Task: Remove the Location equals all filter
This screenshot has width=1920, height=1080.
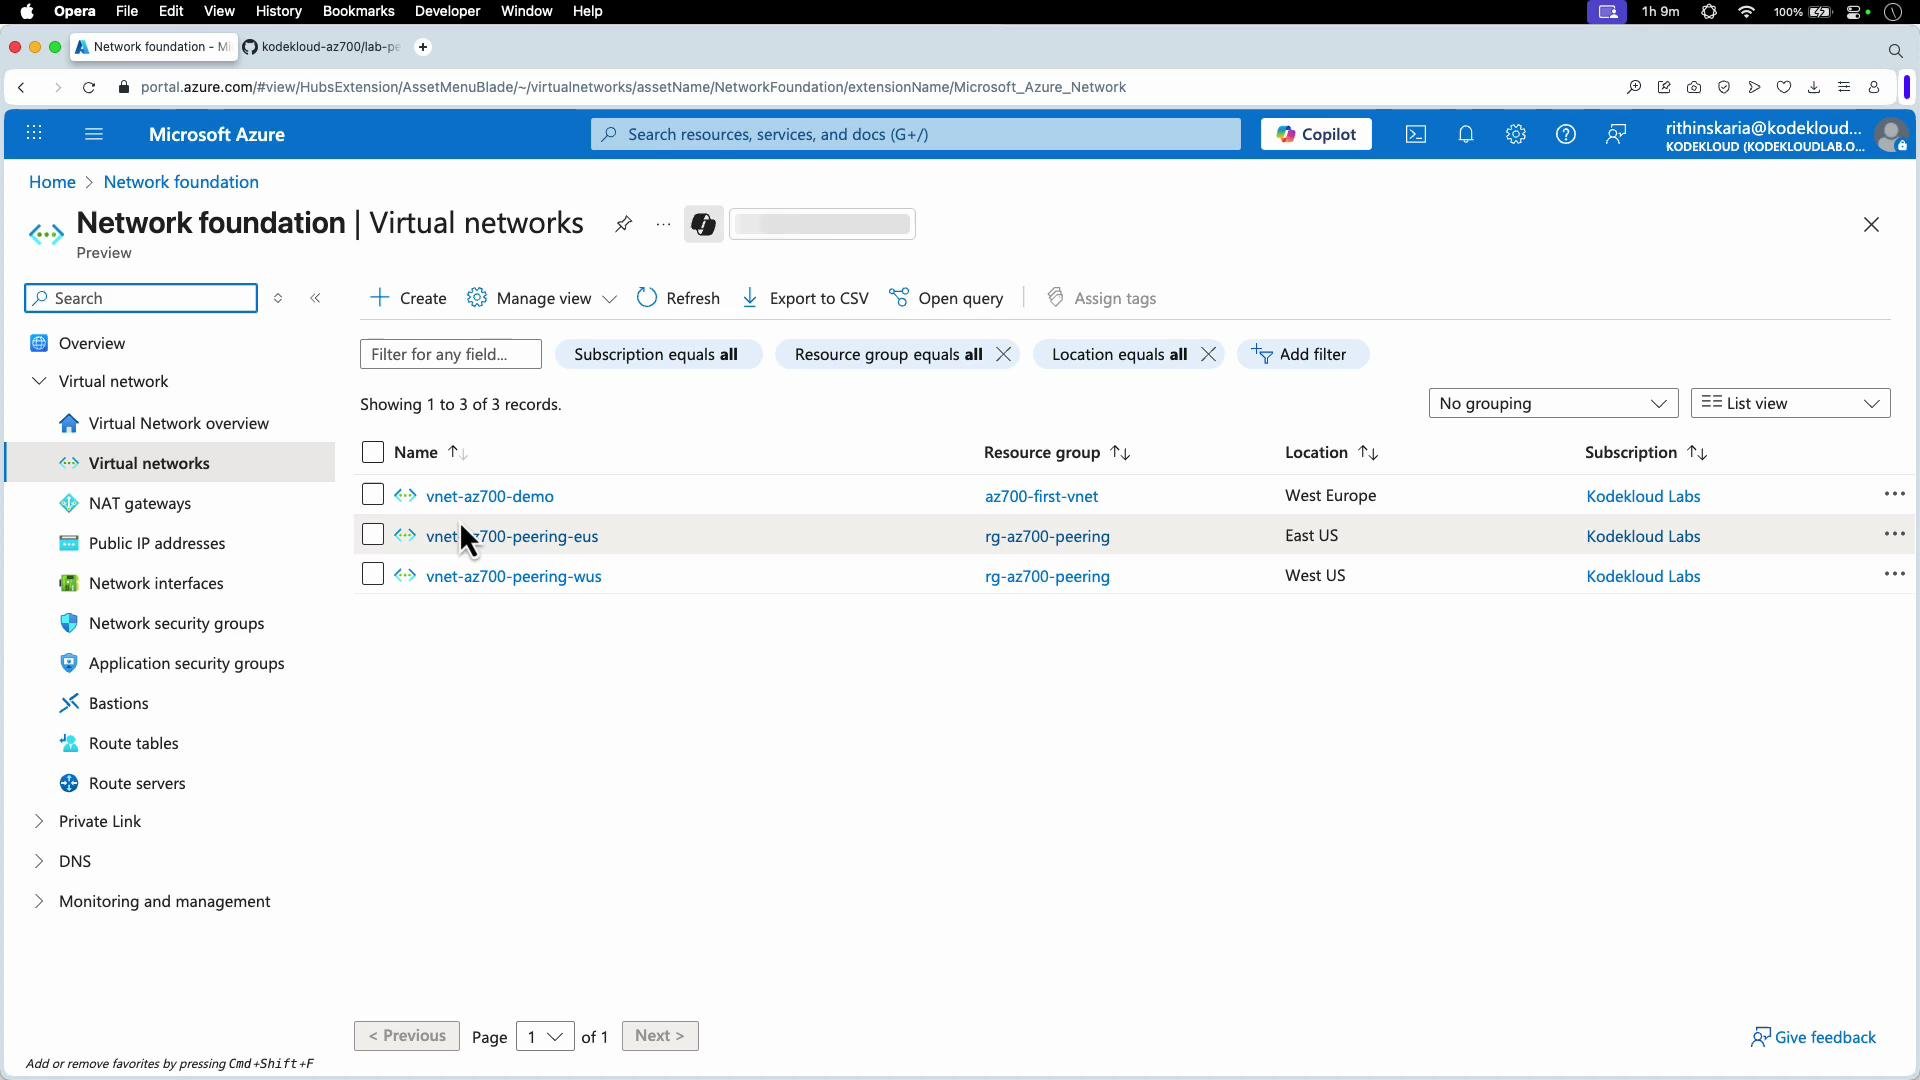Action: [x=1209, y=354]
